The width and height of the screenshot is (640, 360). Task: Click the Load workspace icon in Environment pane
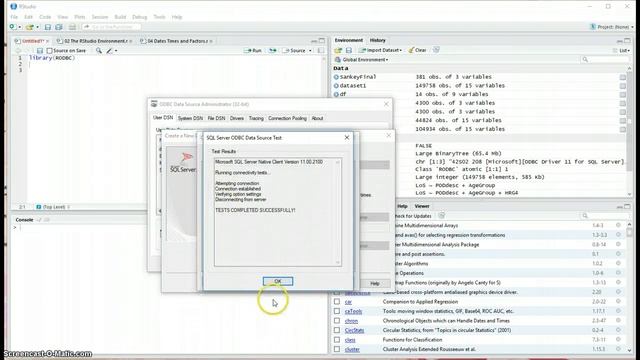[338, 50]
